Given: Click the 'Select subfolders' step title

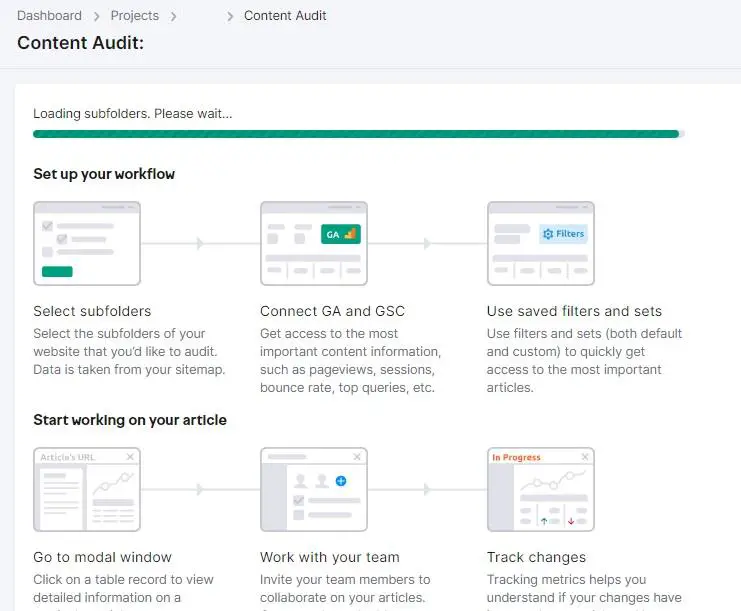Looking at the screenshot, I should click(92, 311).
